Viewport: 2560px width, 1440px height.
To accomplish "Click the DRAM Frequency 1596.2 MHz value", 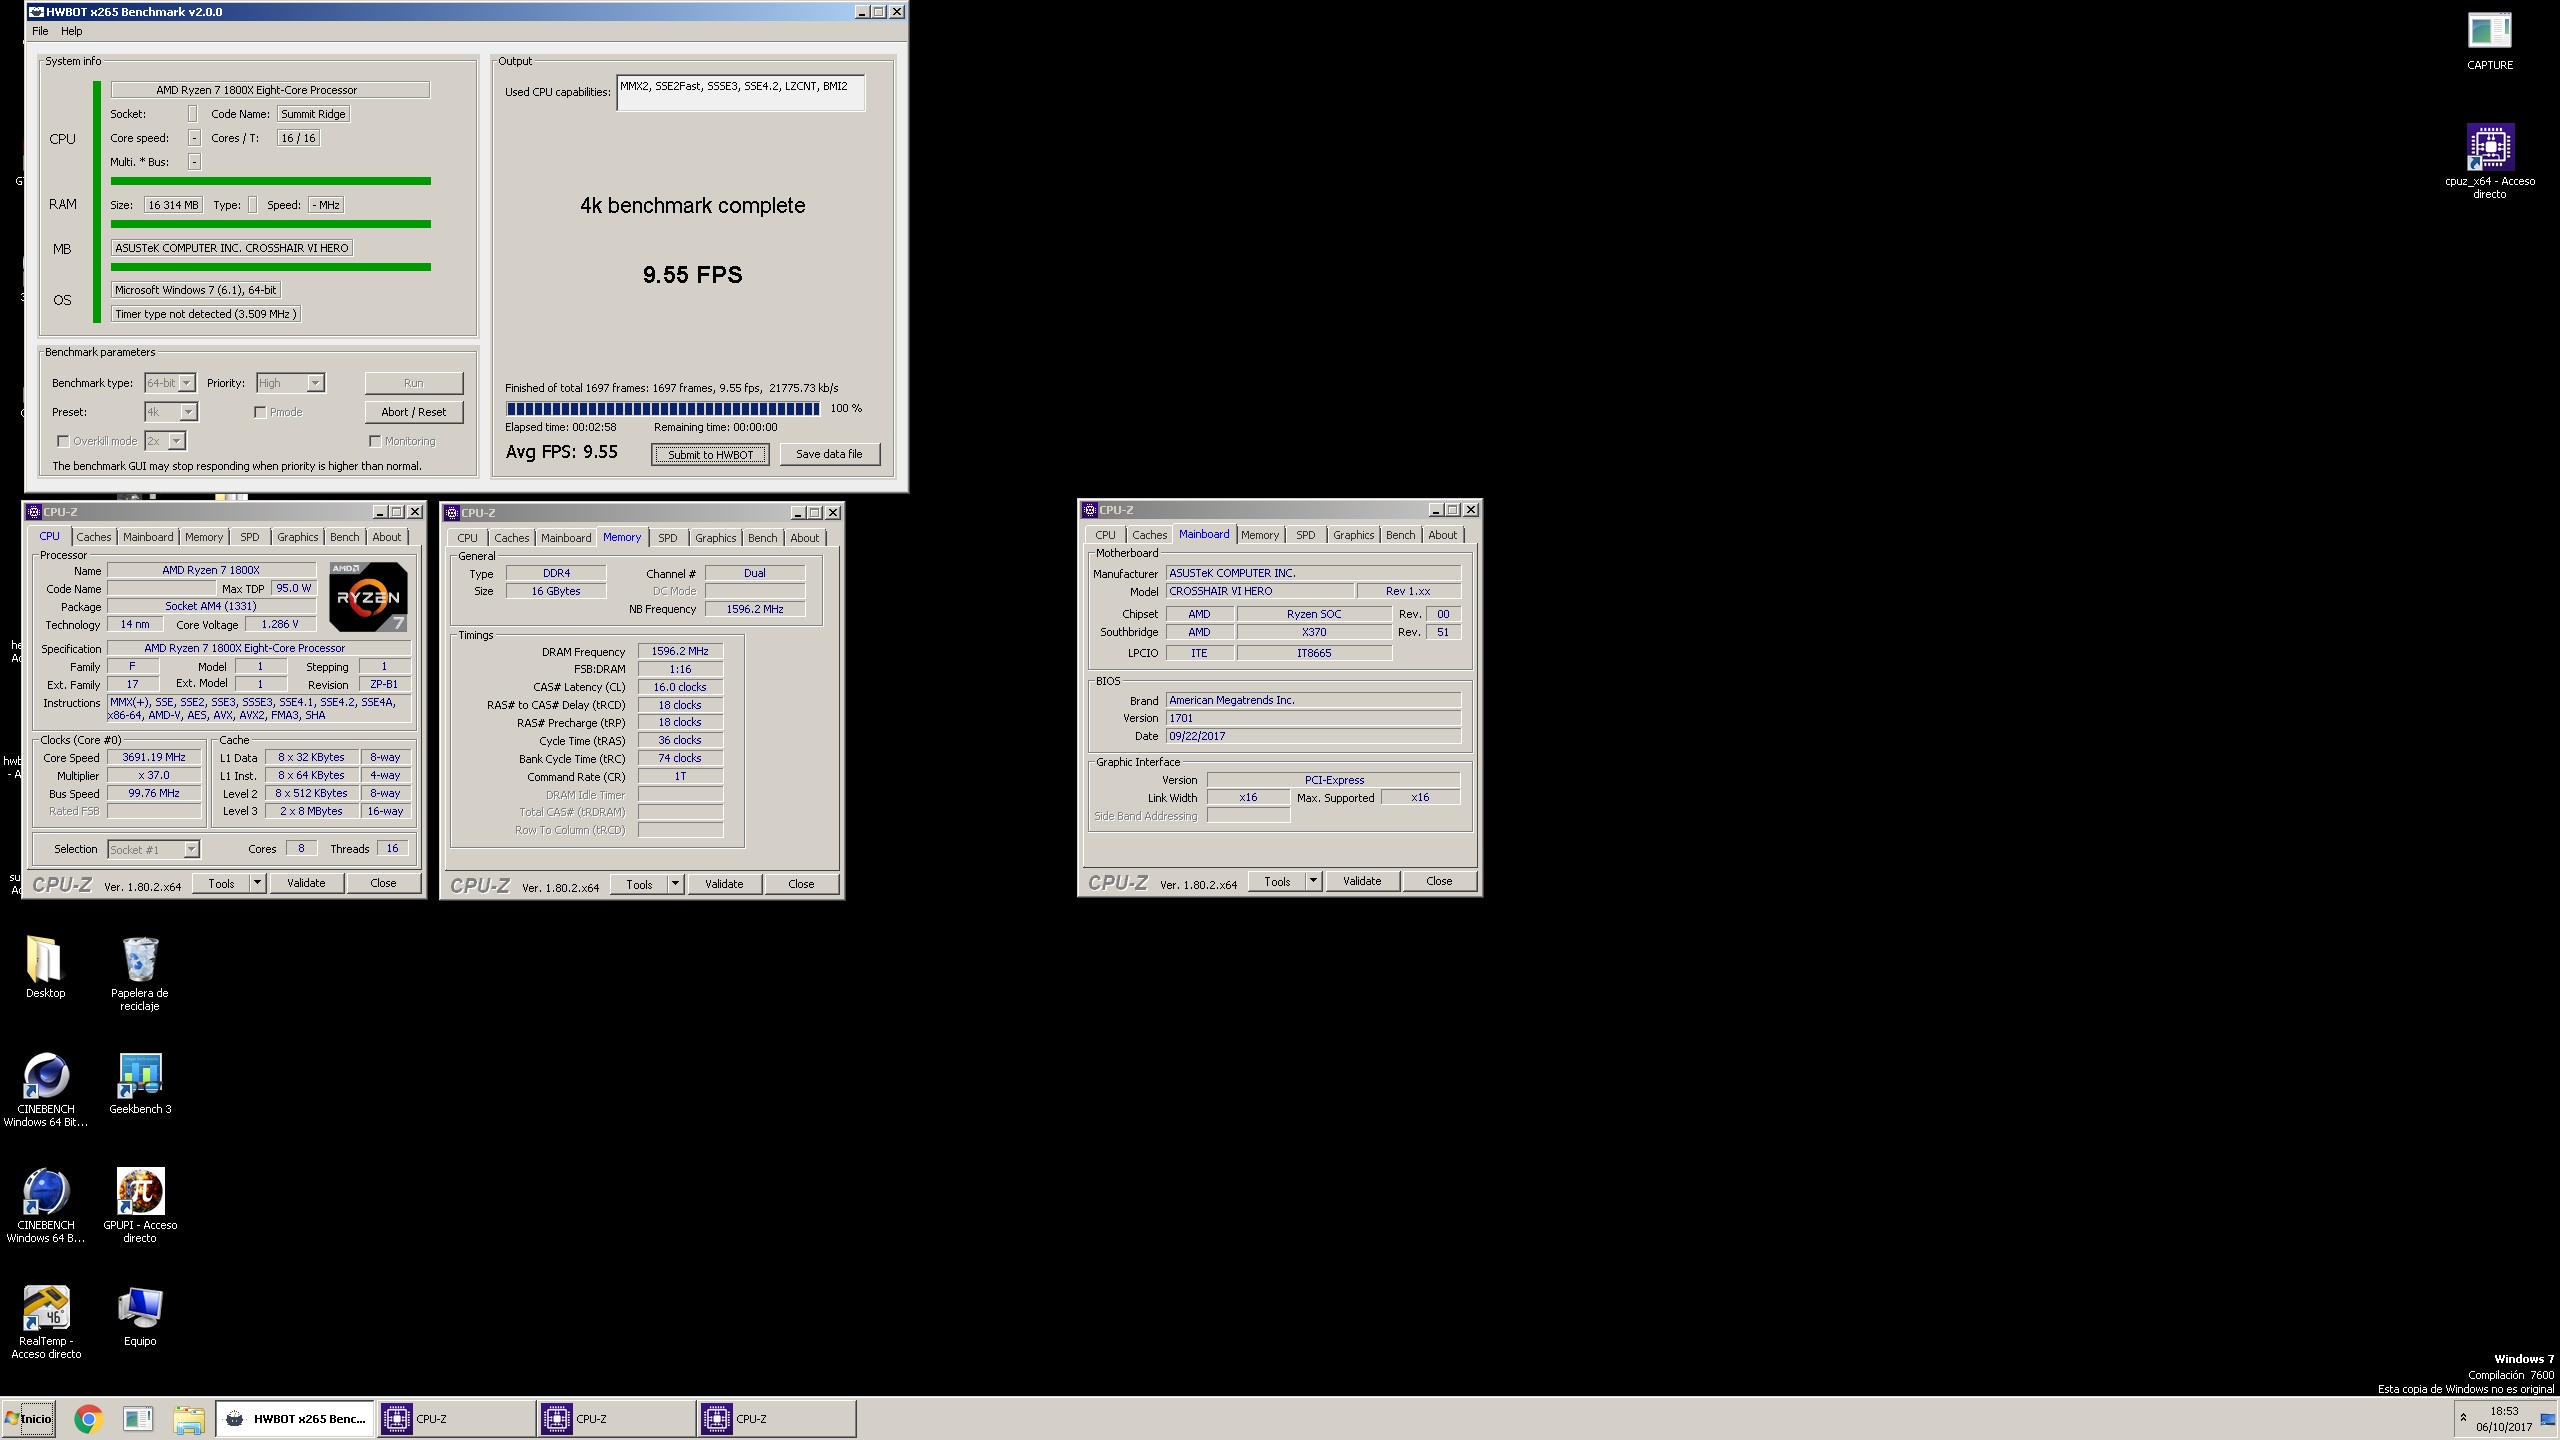I will click(680, 651).
